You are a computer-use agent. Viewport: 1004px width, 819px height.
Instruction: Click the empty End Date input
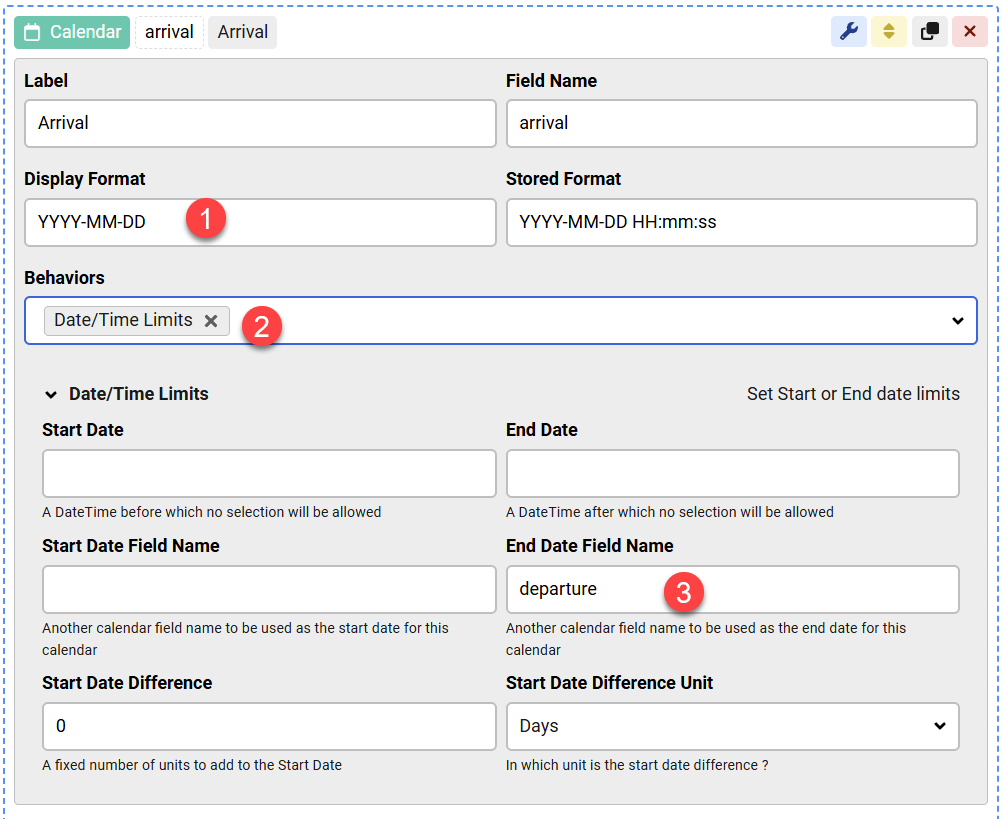pyautogui.click(x=732, y=473)
